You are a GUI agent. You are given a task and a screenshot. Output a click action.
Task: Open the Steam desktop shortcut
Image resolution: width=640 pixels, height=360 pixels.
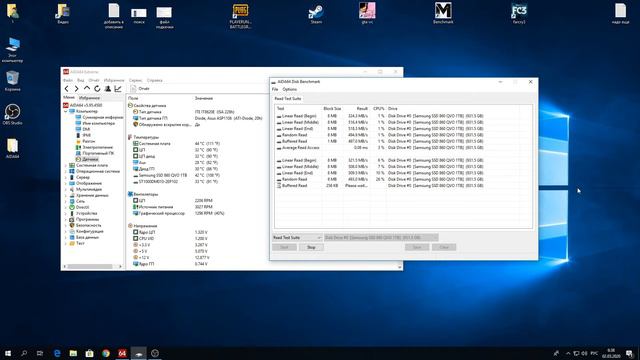pos(316,14)
